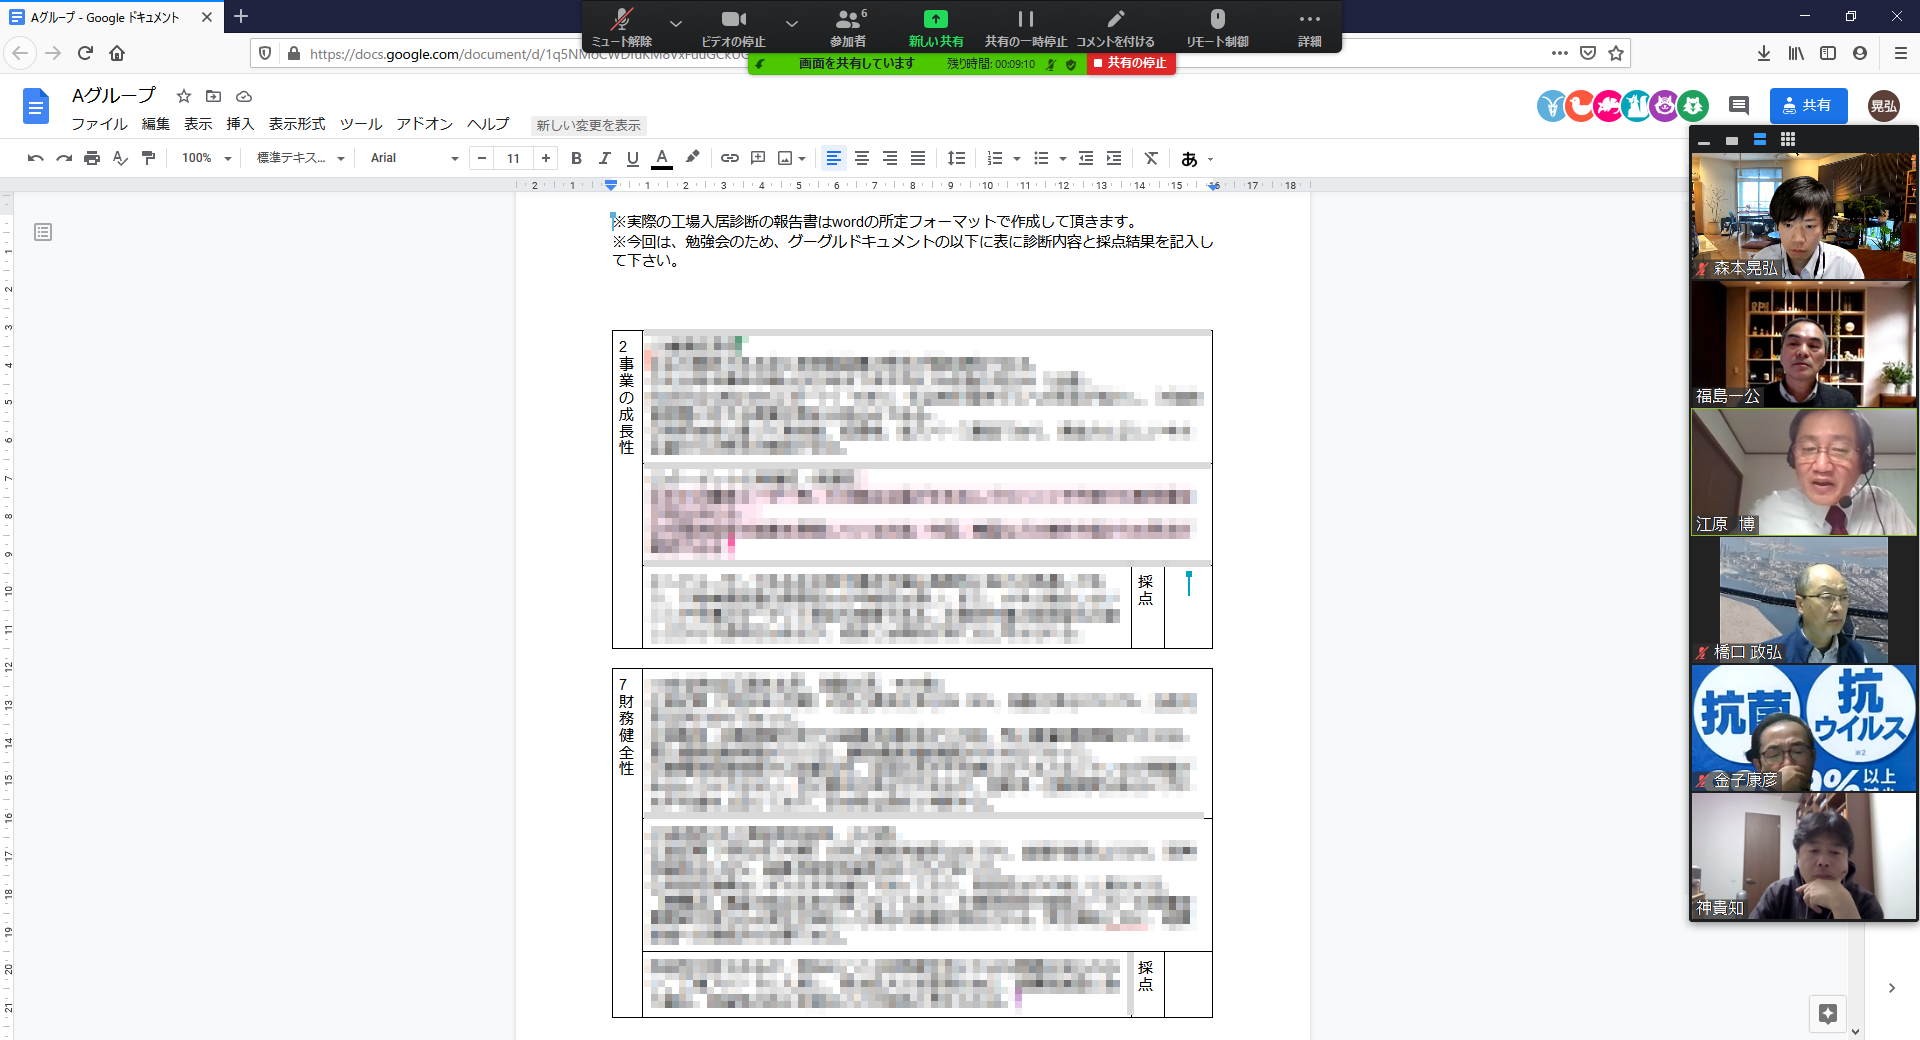
Task: Open the 100% zoom dropdown
Action: point(206,158)
